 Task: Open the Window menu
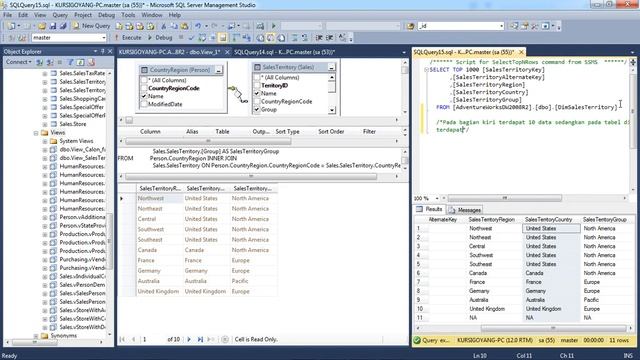tap(152, 15)
